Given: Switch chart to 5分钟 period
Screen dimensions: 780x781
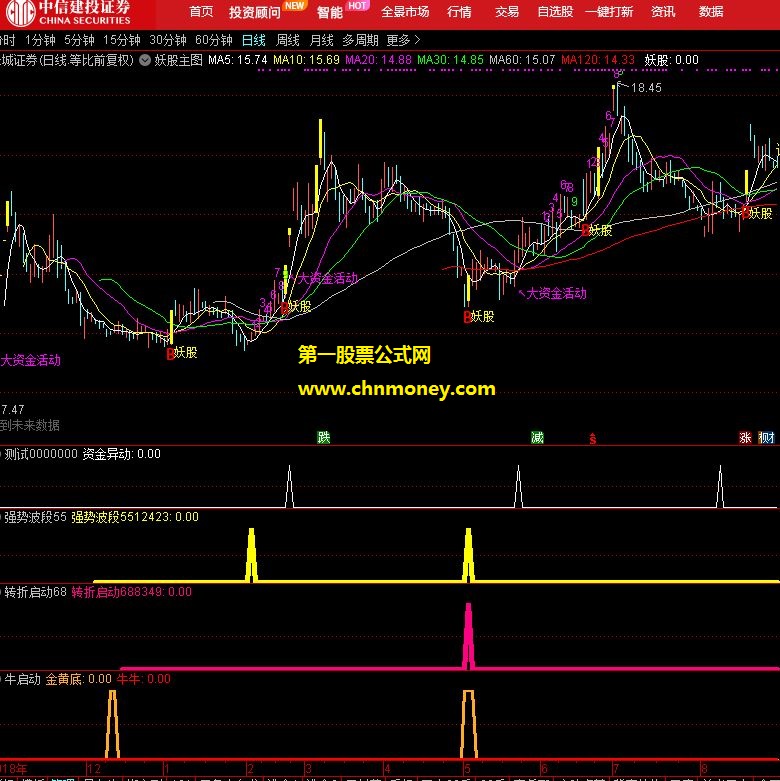Looking at the screenshot, I should point(79,40).
